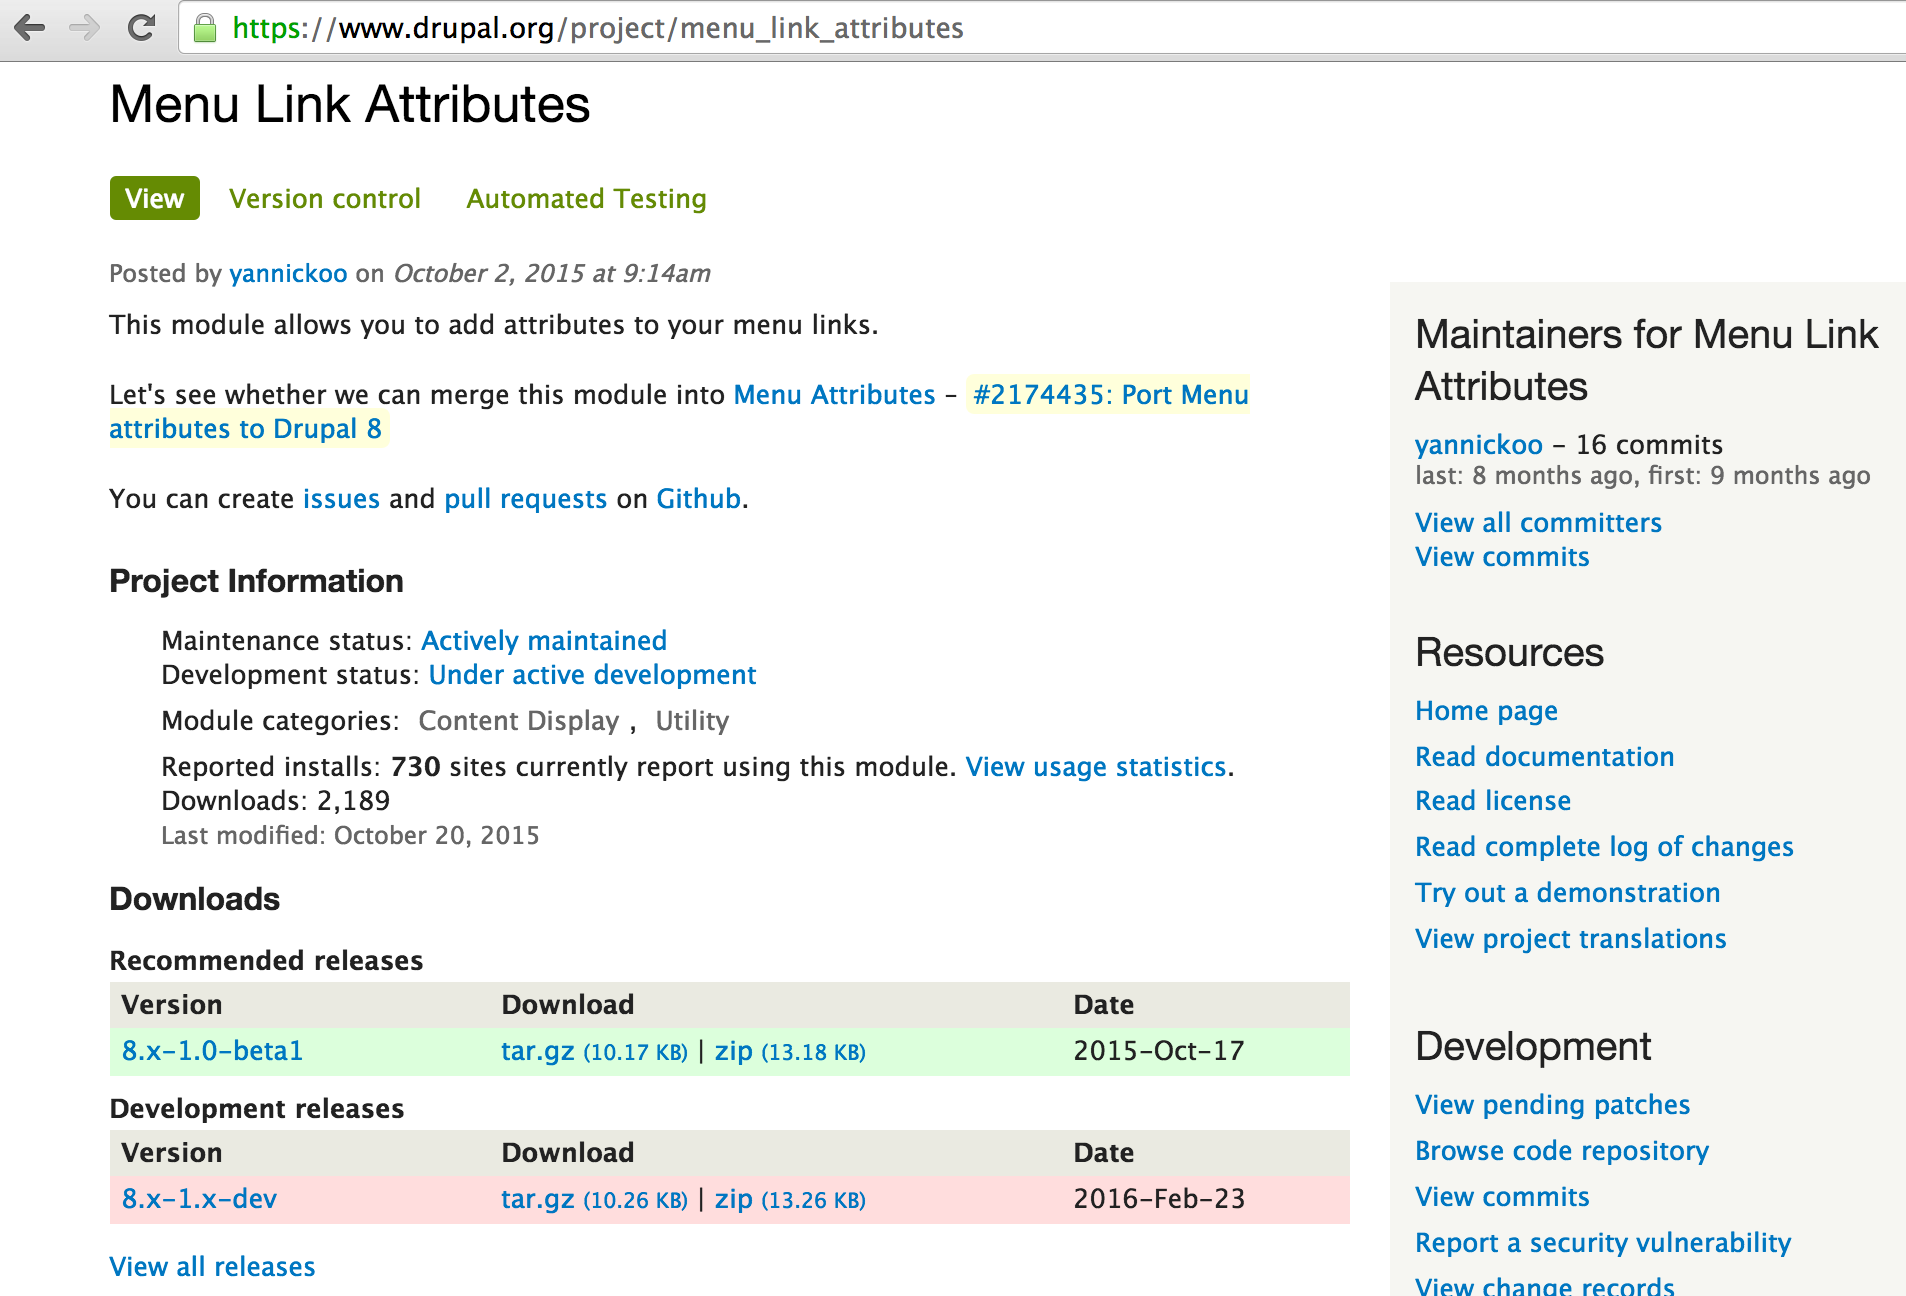Open release 8.x-1.0-beta1
Viewport: 1906px width, 1296px height.
(x=212, y=1050)
